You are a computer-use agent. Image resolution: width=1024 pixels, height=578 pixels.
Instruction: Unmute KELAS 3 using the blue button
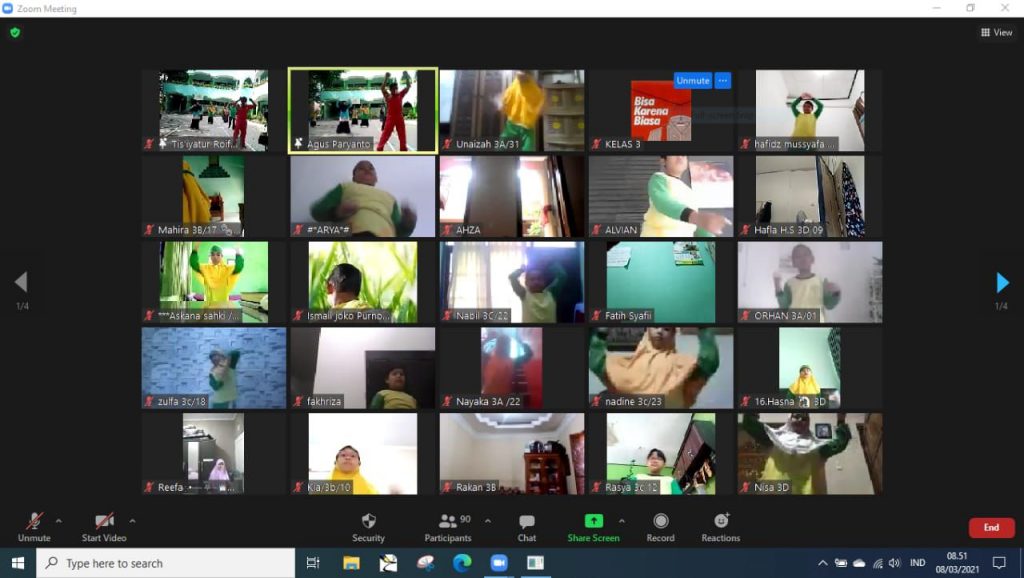coord(692,81)
